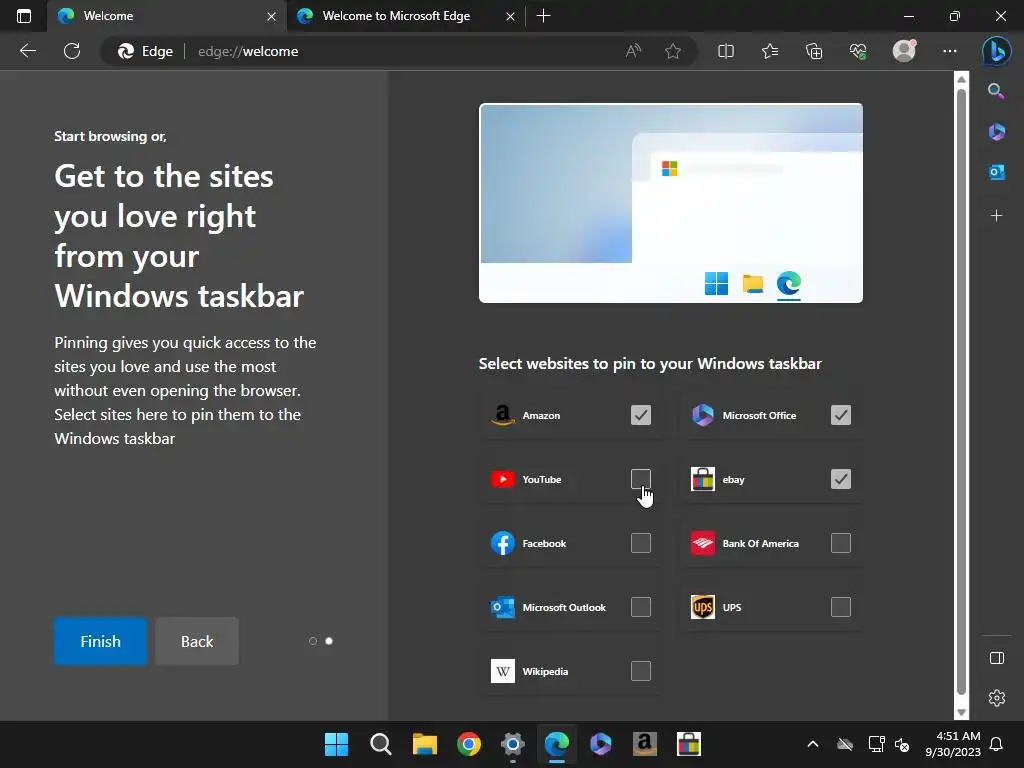The image size is (1024, 768).
Task: Uncheck the ebay pin checkbox
Action: (x=840, y=479)
